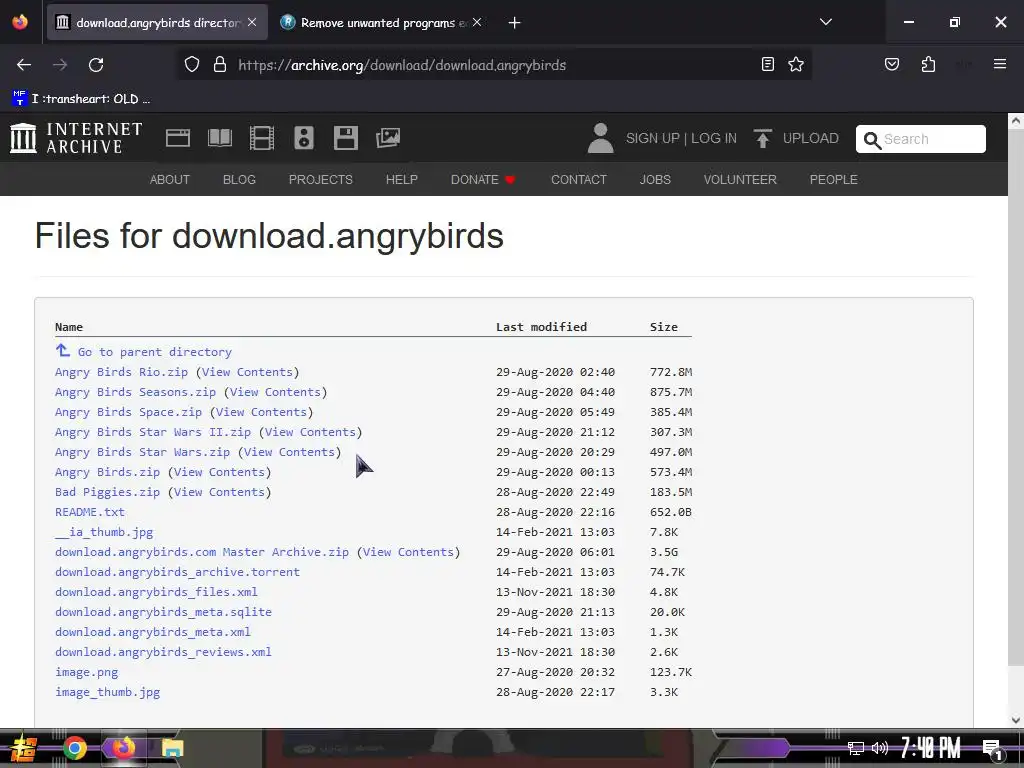Open download.angrybirds_meta.sqlite
This screenshot has height=768, width=1024.
tap(163, 612)
